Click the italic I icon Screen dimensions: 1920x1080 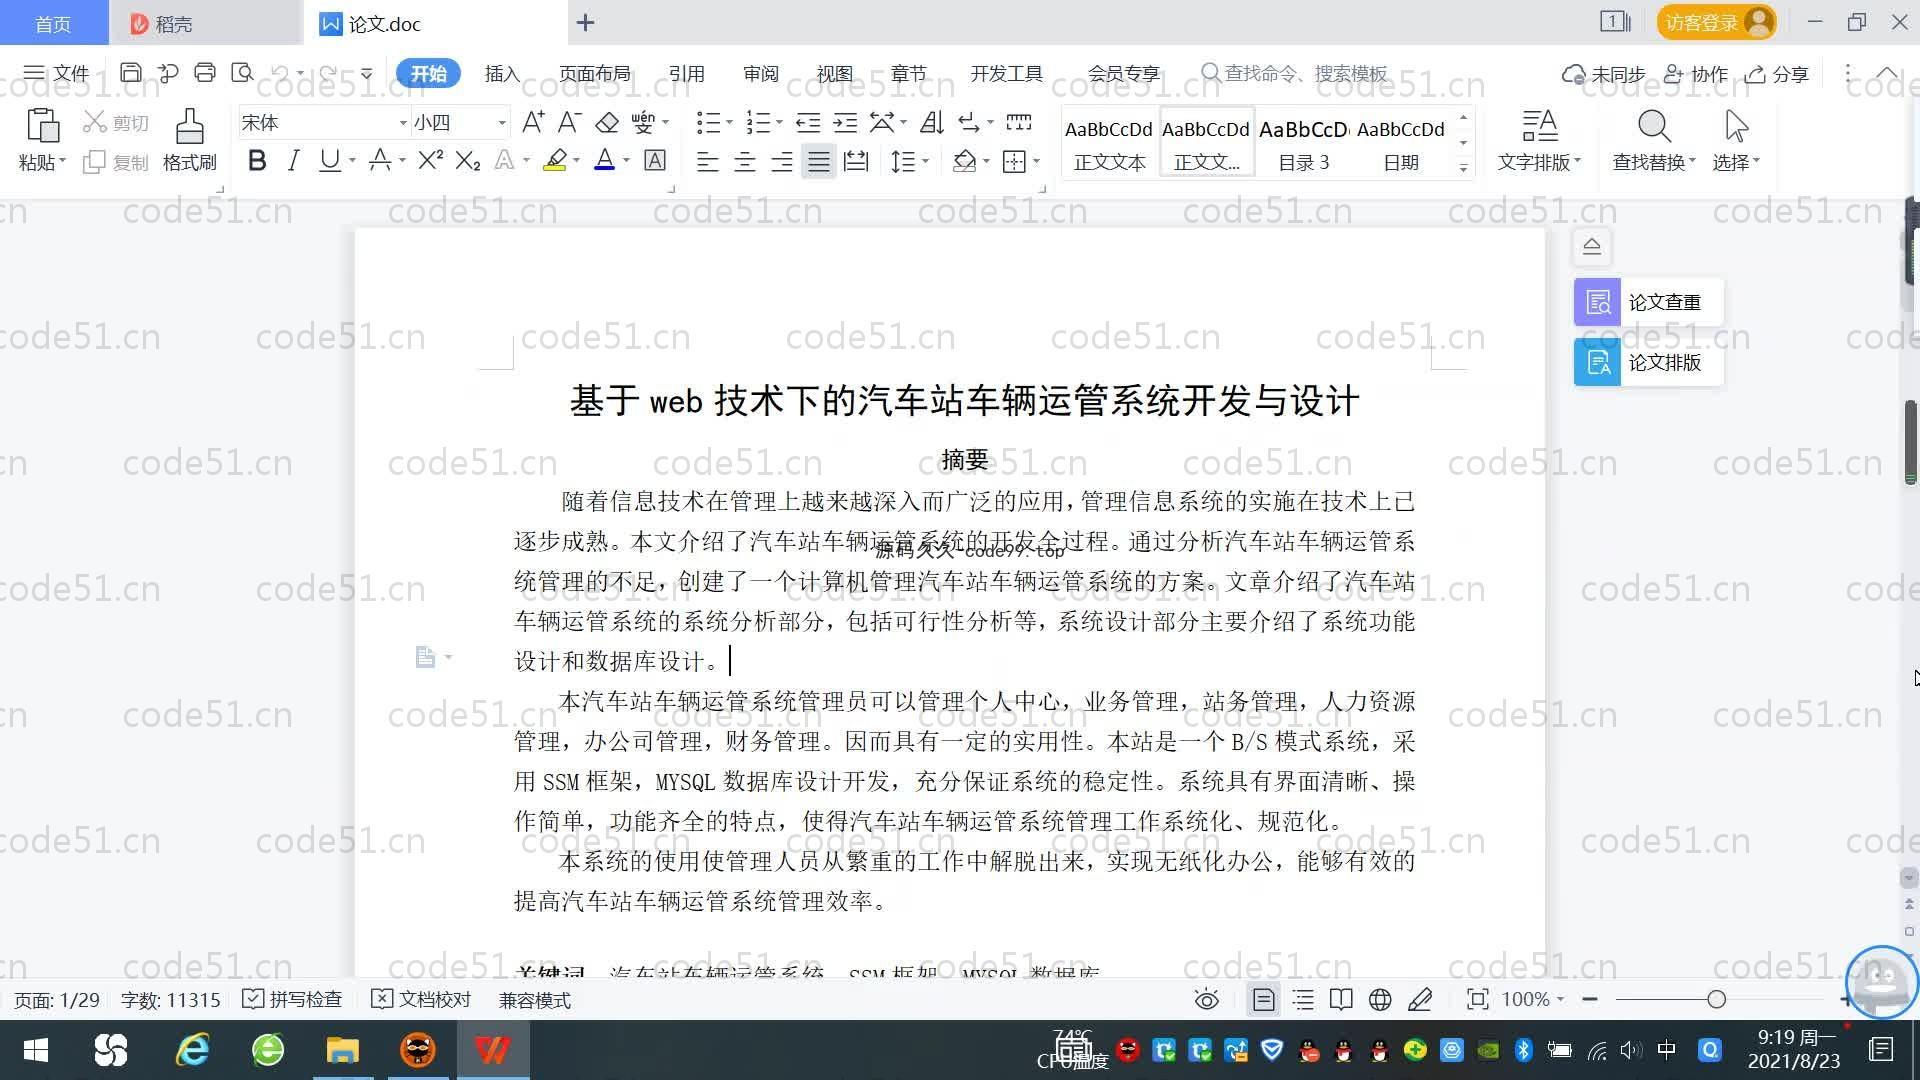point(293,161)
